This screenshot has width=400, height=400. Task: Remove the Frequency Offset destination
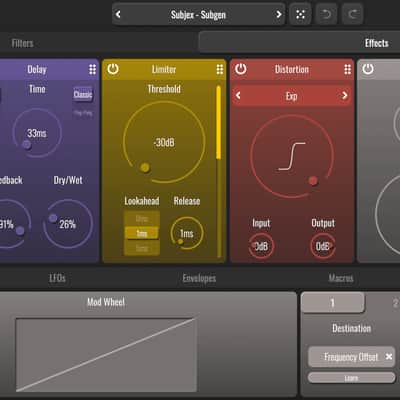pos(389,357)
